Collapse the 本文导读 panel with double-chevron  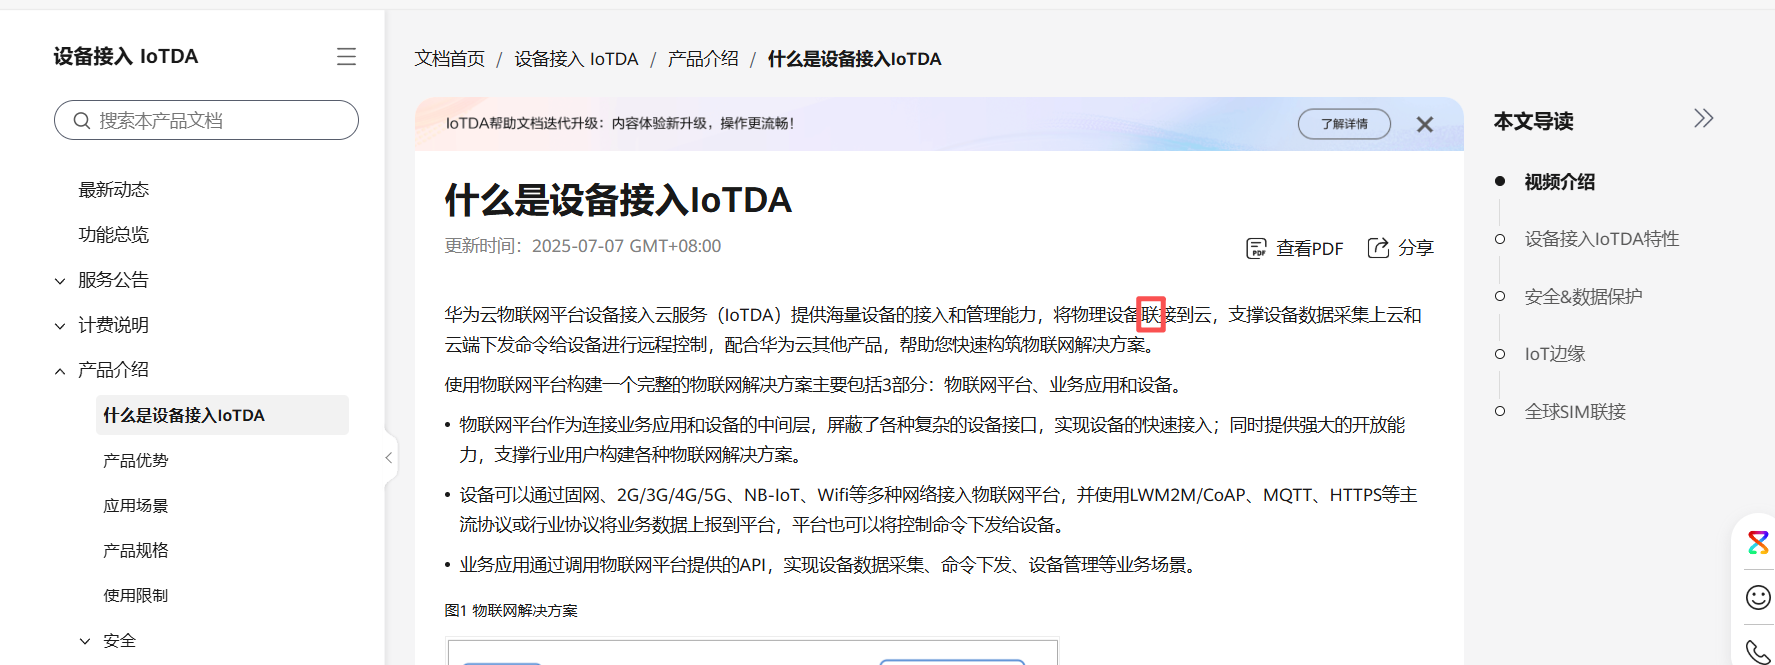1704,119
